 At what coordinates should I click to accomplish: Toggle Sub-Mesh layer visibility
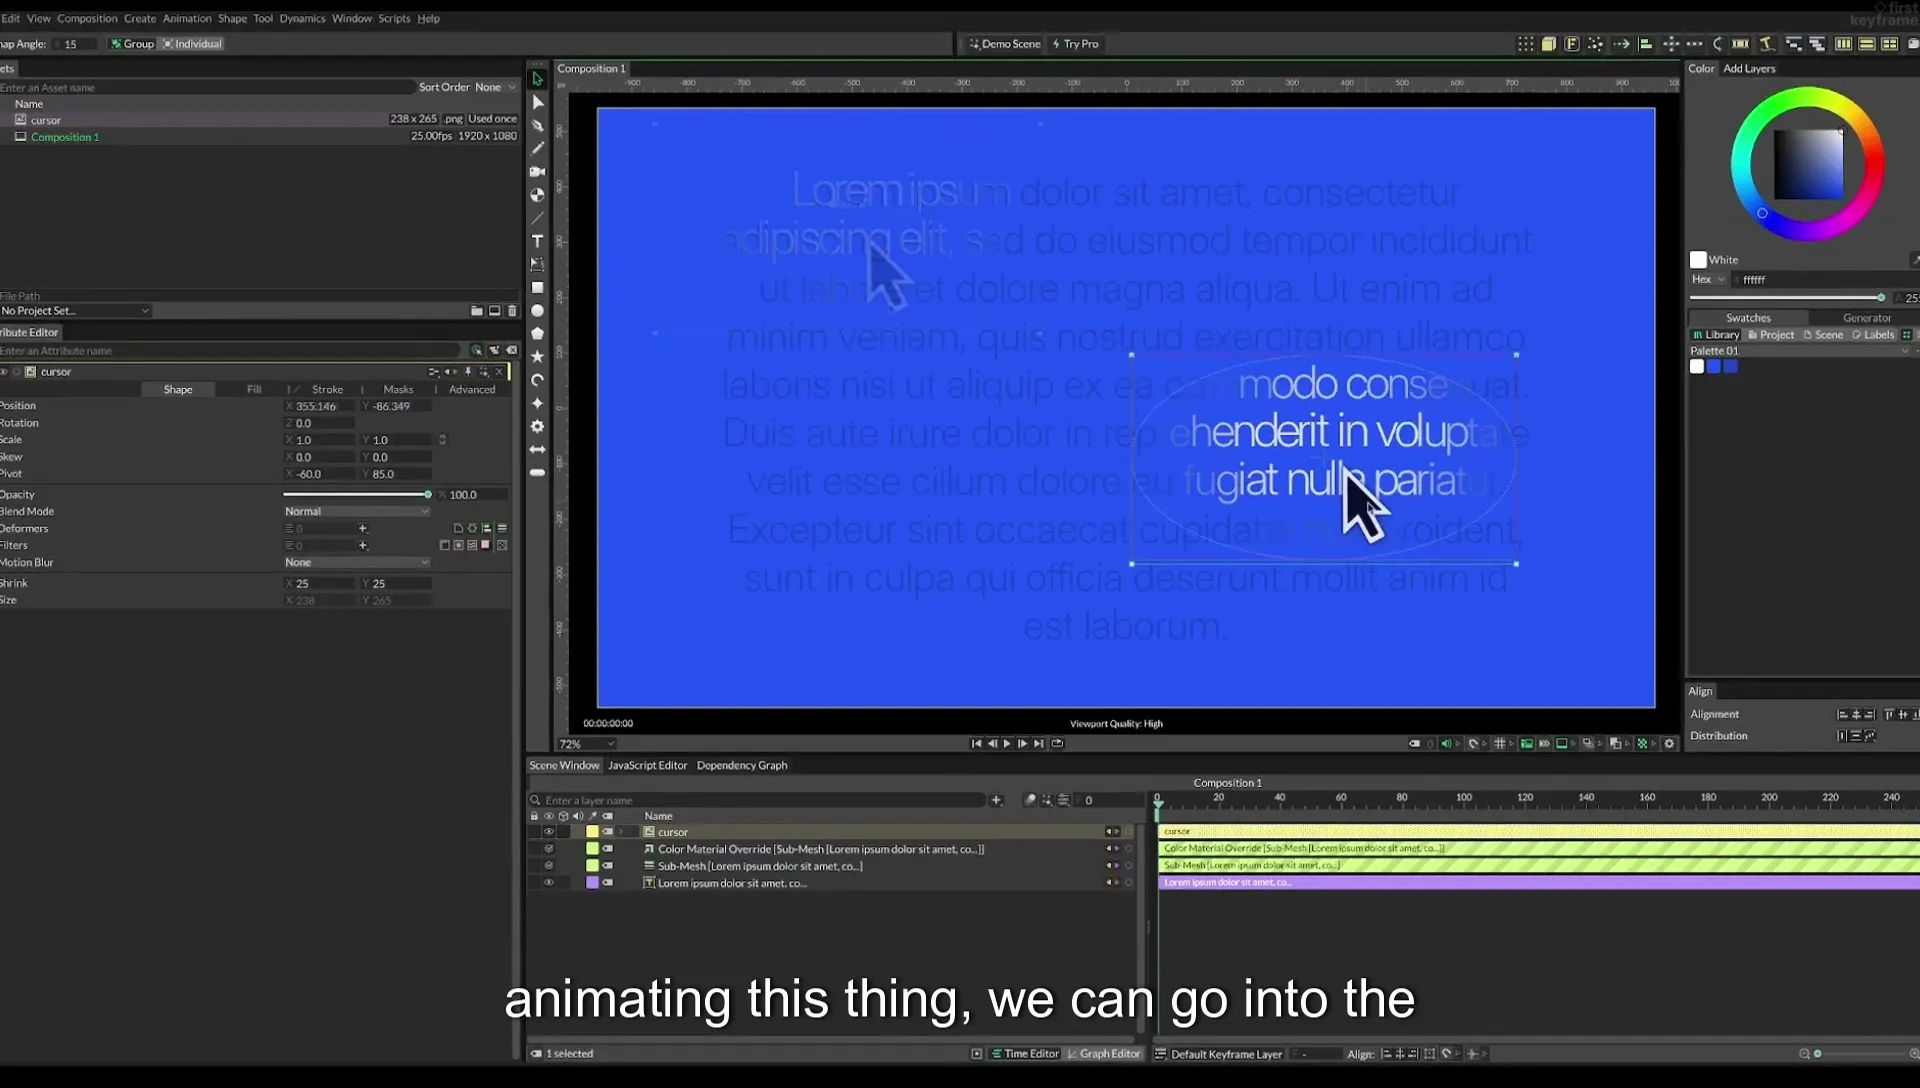click(x=548, y=866)
